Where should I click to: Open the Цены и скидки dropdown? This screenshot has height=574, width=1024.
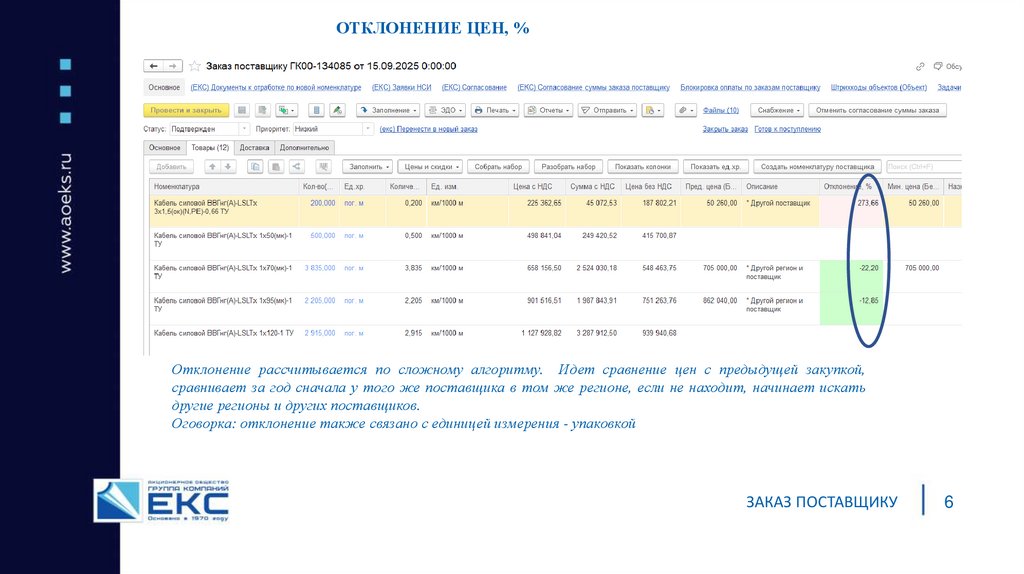click(x=430, y=167)
